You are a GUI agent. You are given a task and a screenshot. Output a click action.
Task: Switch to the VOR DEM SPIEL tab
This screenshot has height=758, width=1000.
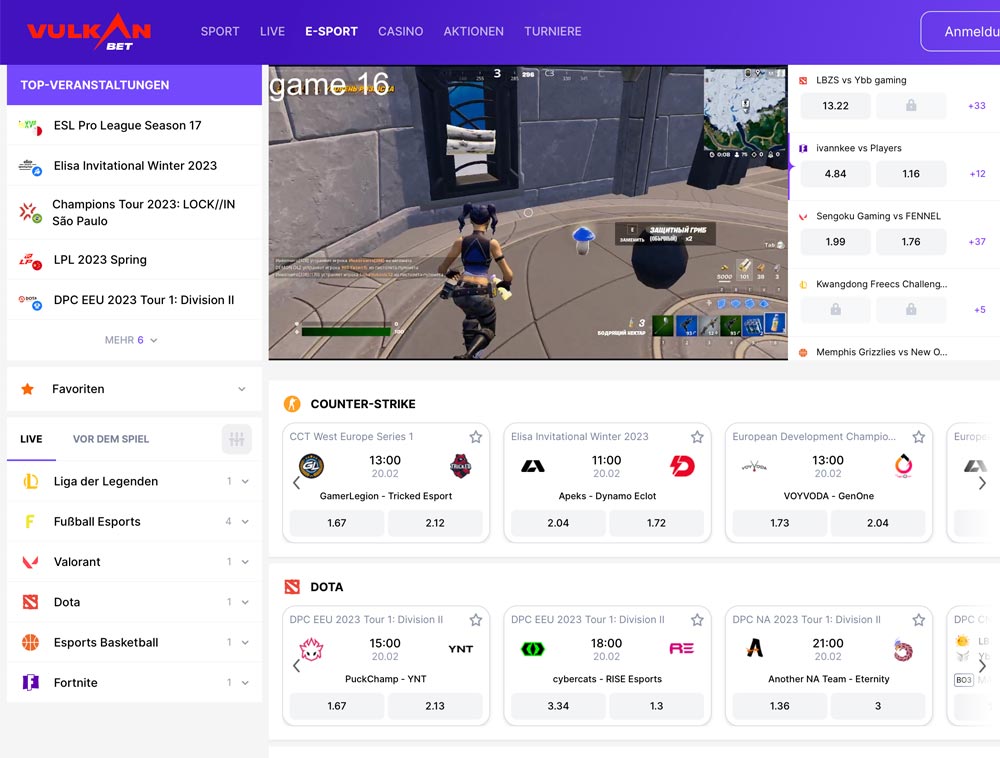[111, 439]
